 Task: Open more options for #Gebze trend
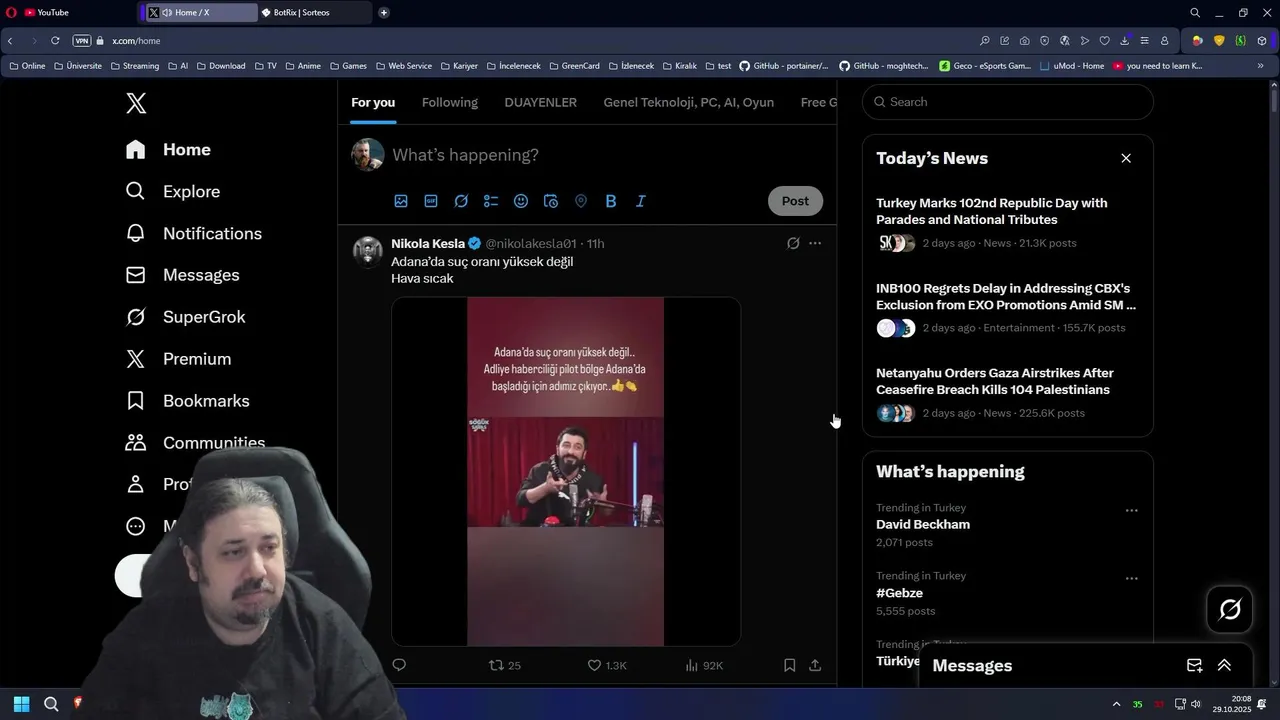pos(1131,578)
